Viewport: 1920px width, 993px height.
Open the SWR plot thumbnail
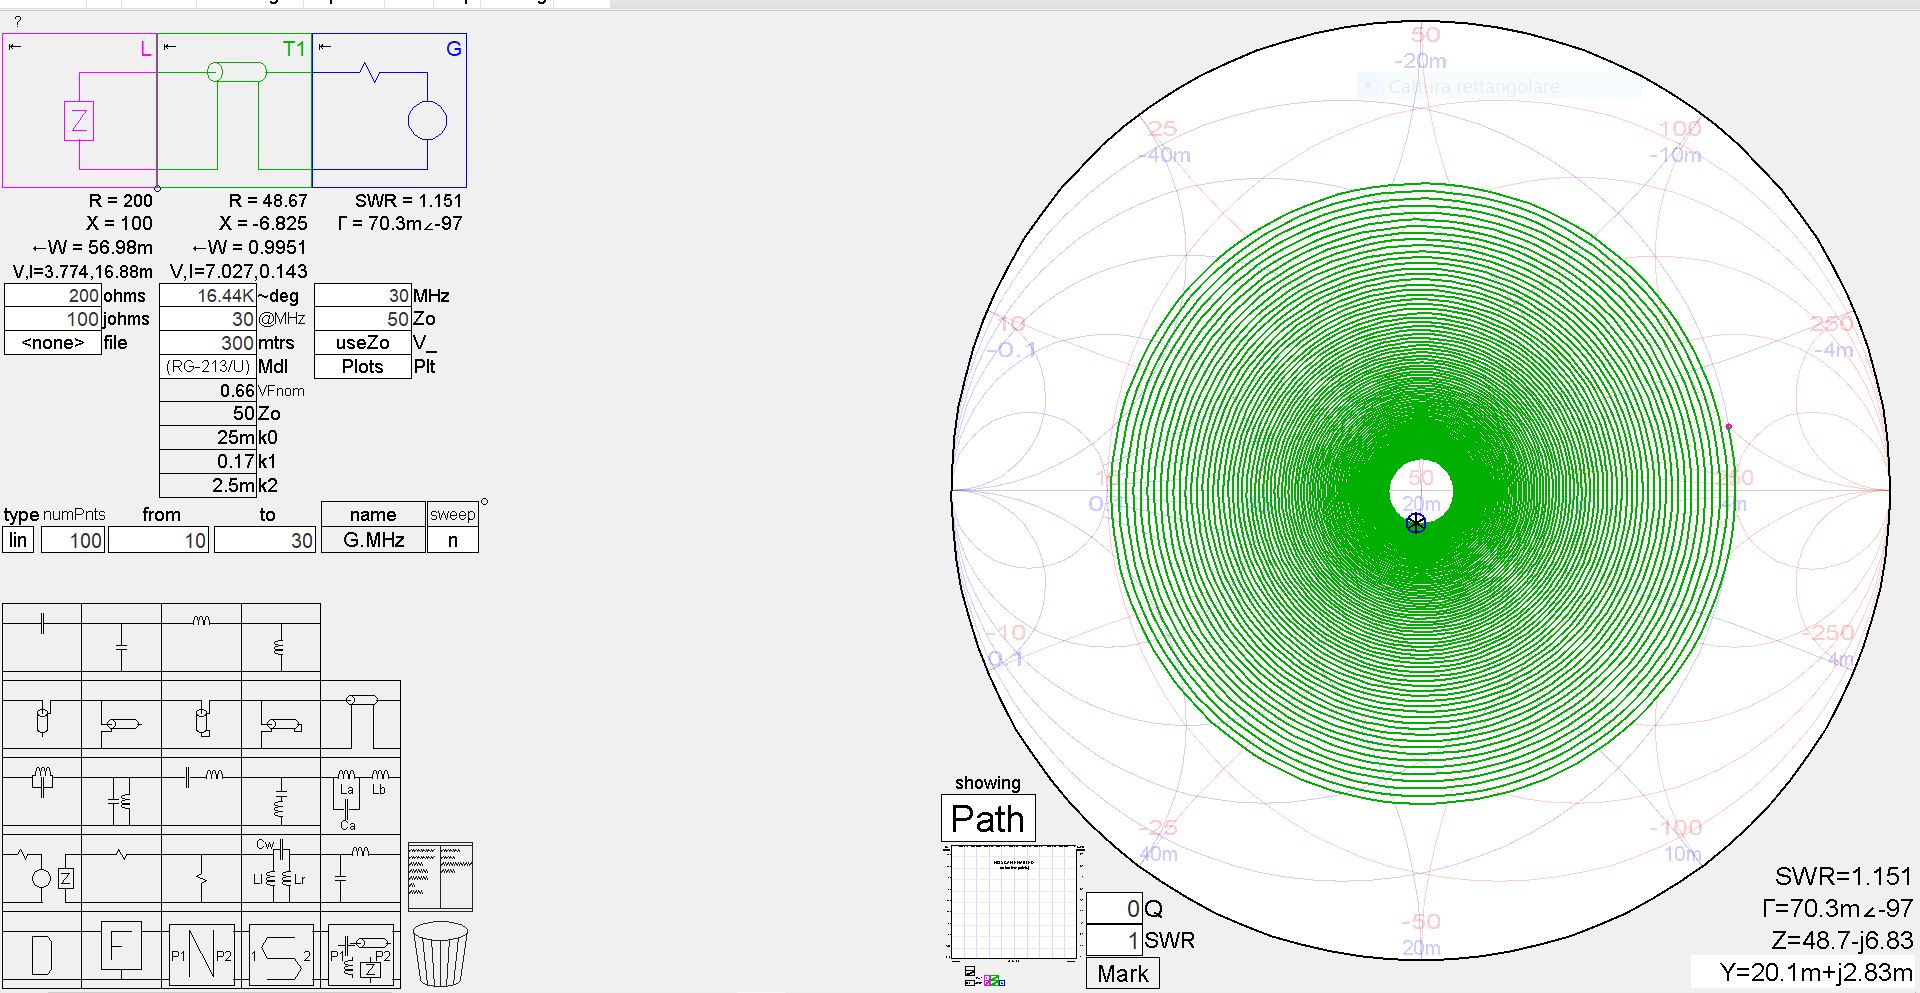coord(1012,903)
